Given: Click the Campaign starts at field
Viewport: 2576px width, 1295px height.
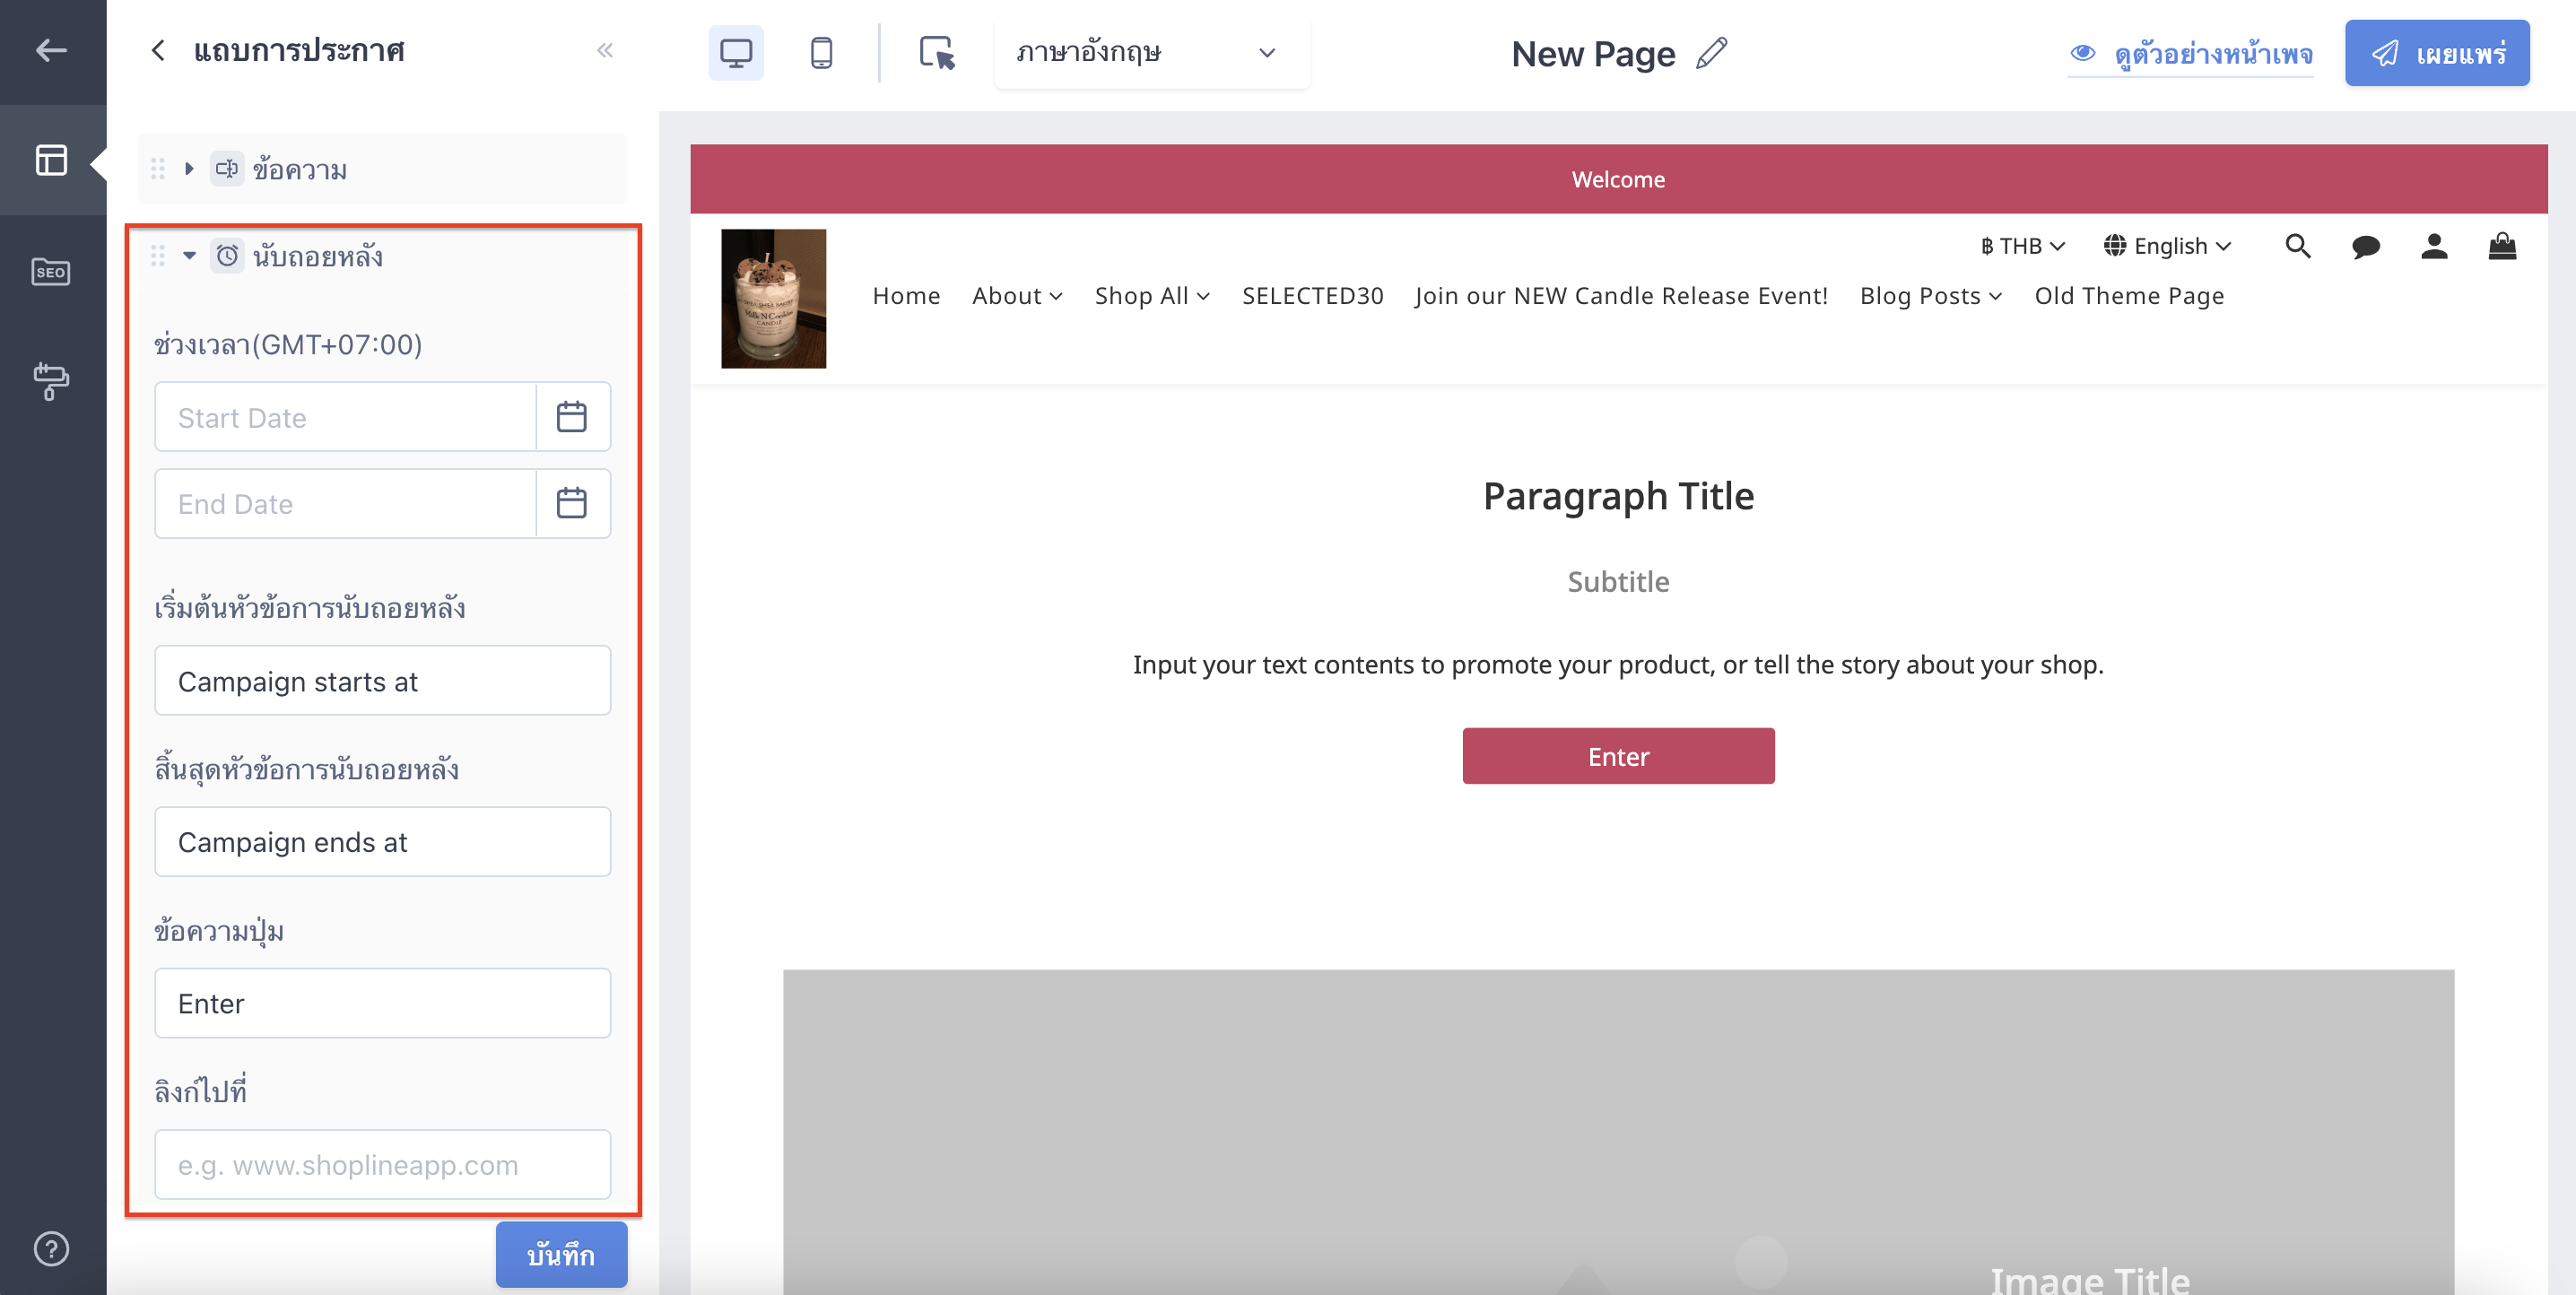Looking at the screenshot, I should pyautogui.click(x=383, y=680).
